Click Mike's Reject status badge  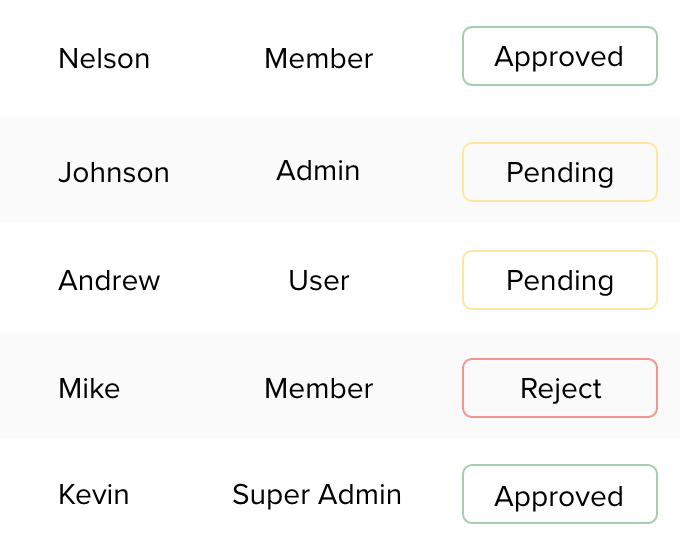click(x=560, y=388)
